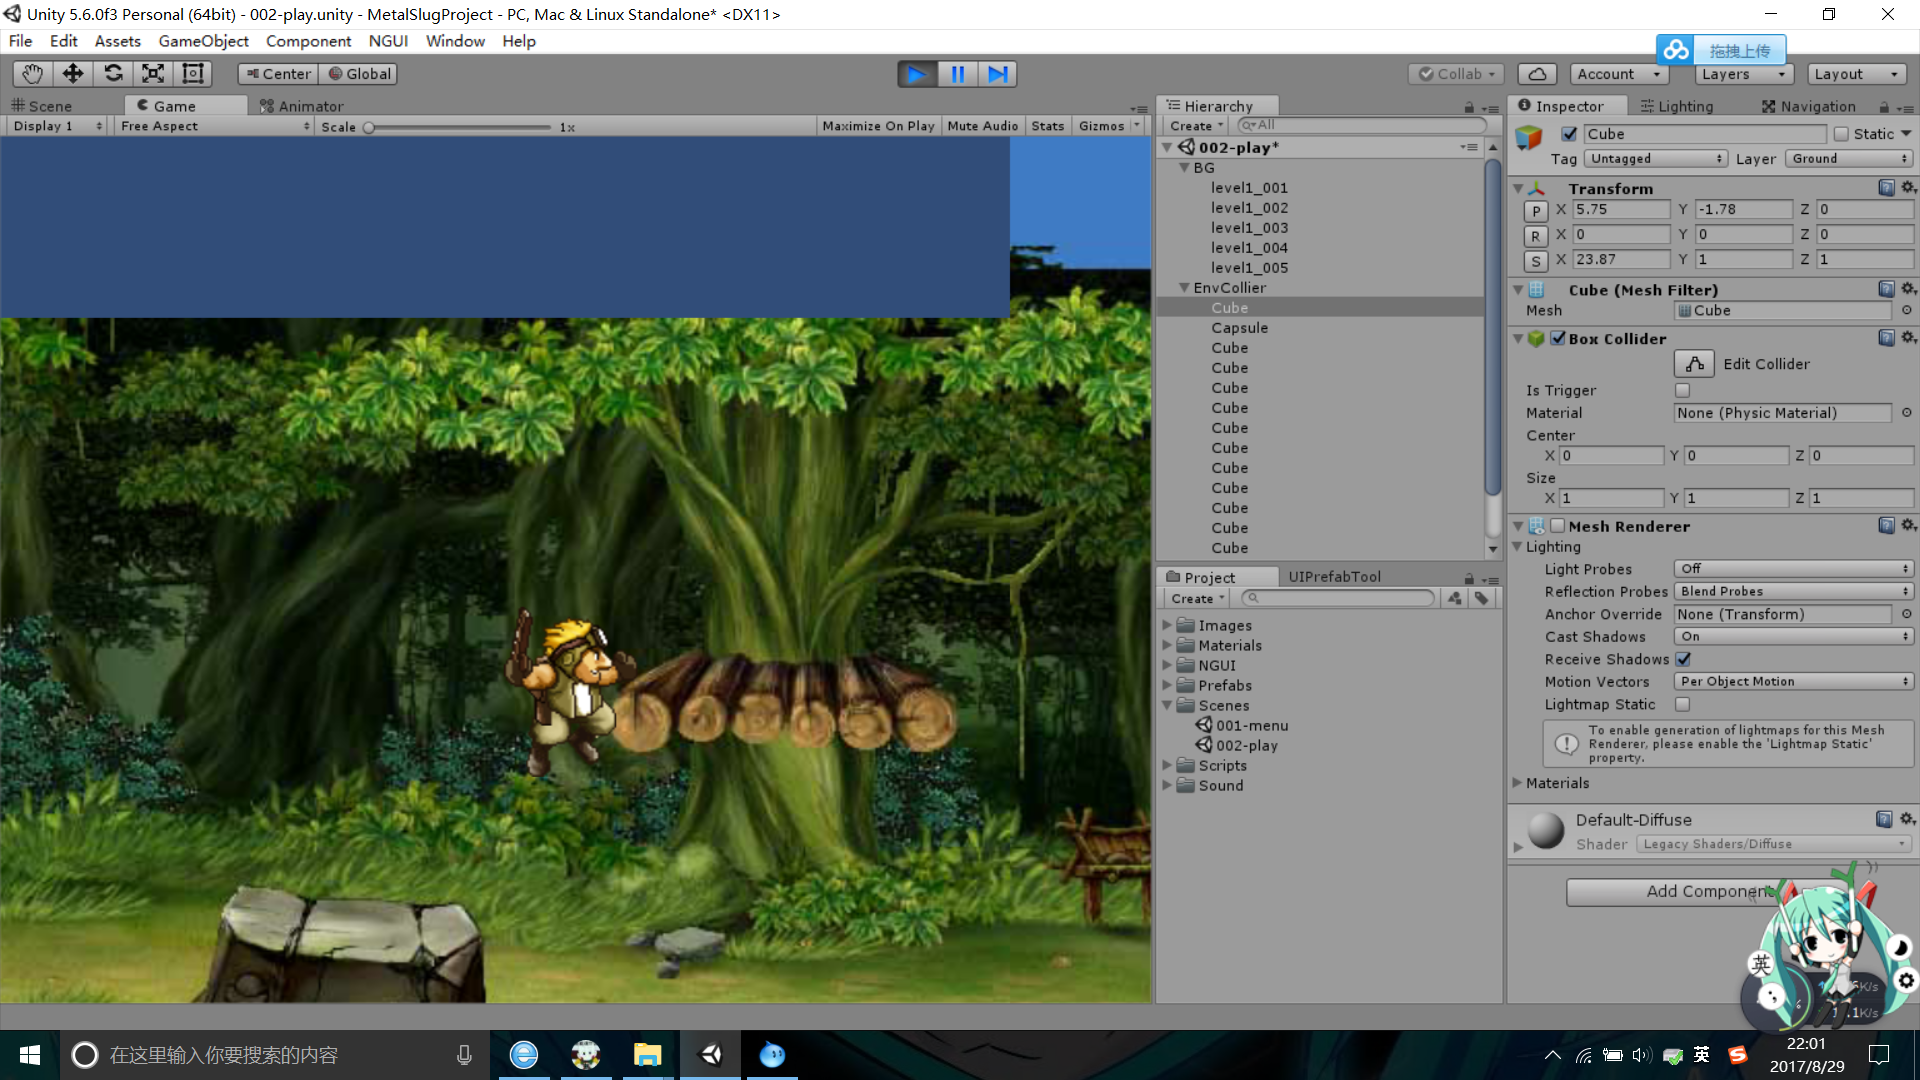The image size is (1920, 1080).
Task: Enable the Lightmap Static checkbox
Action: (x=1683, y=704)
